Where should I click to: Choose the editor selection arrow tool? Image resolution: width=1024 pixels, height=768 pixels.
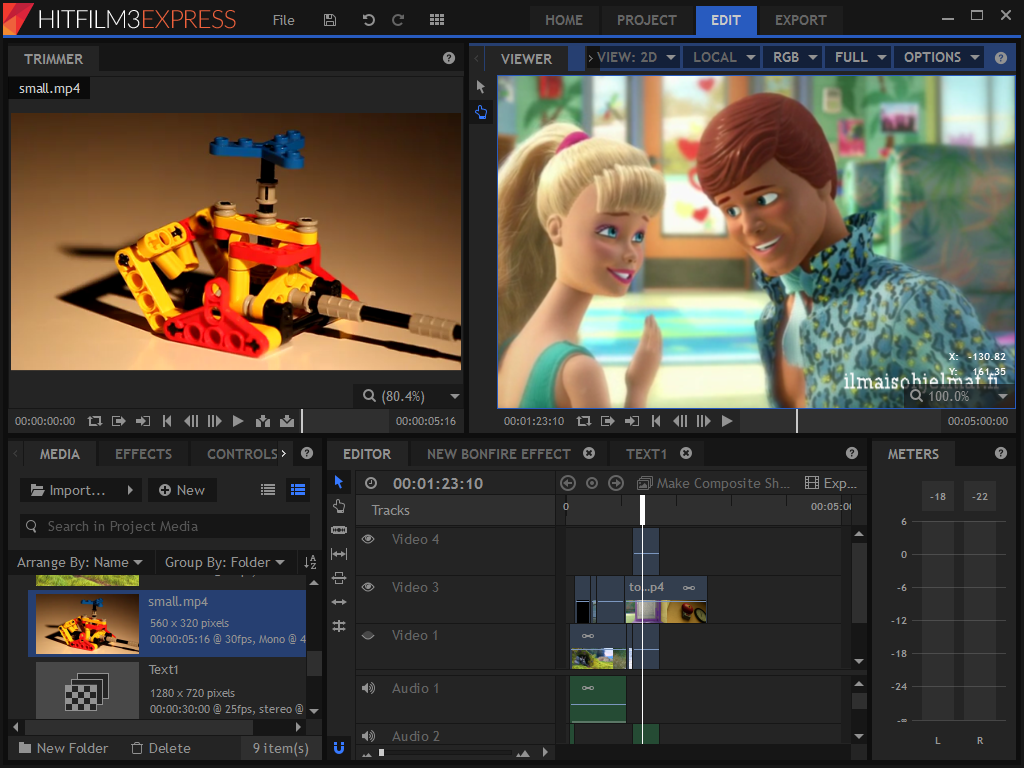339,482
